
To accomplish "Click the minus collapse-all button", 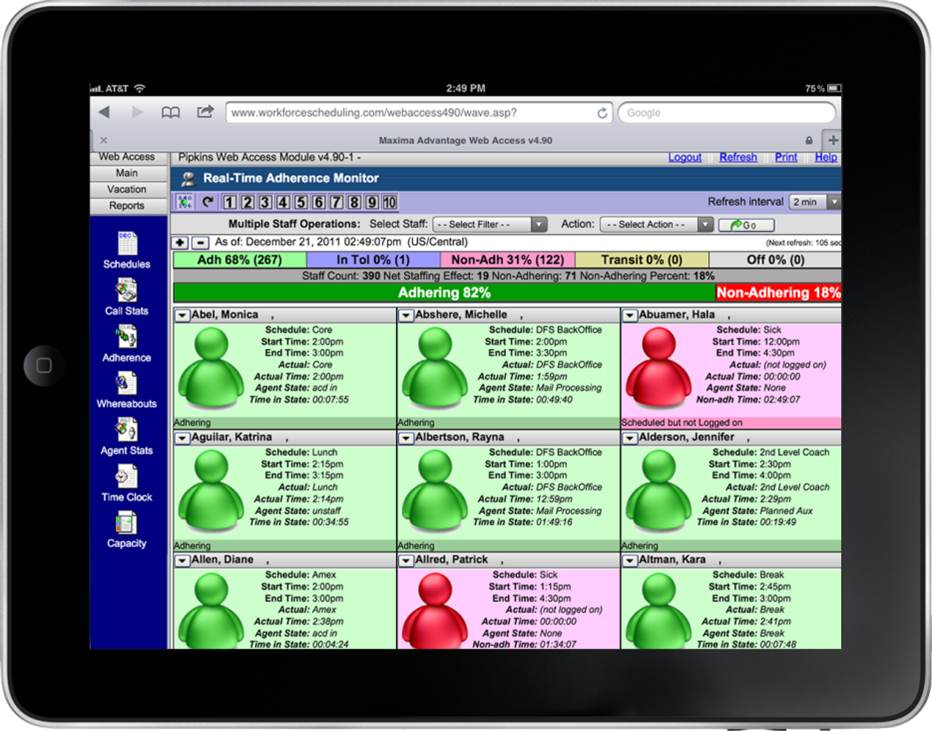I will 200,242.
